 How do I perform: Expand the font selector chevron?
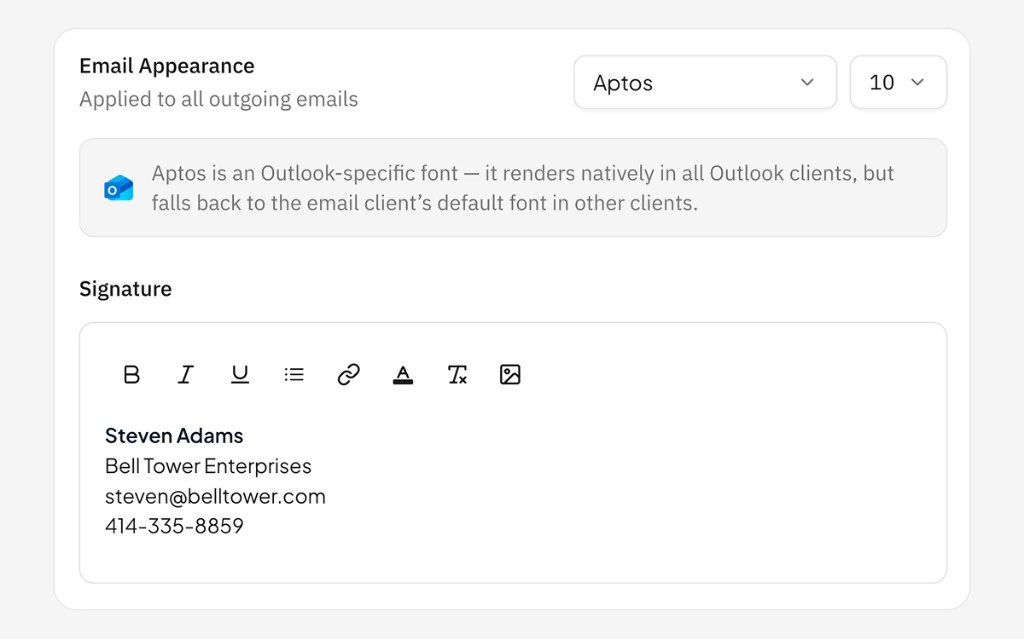point(806,83)
